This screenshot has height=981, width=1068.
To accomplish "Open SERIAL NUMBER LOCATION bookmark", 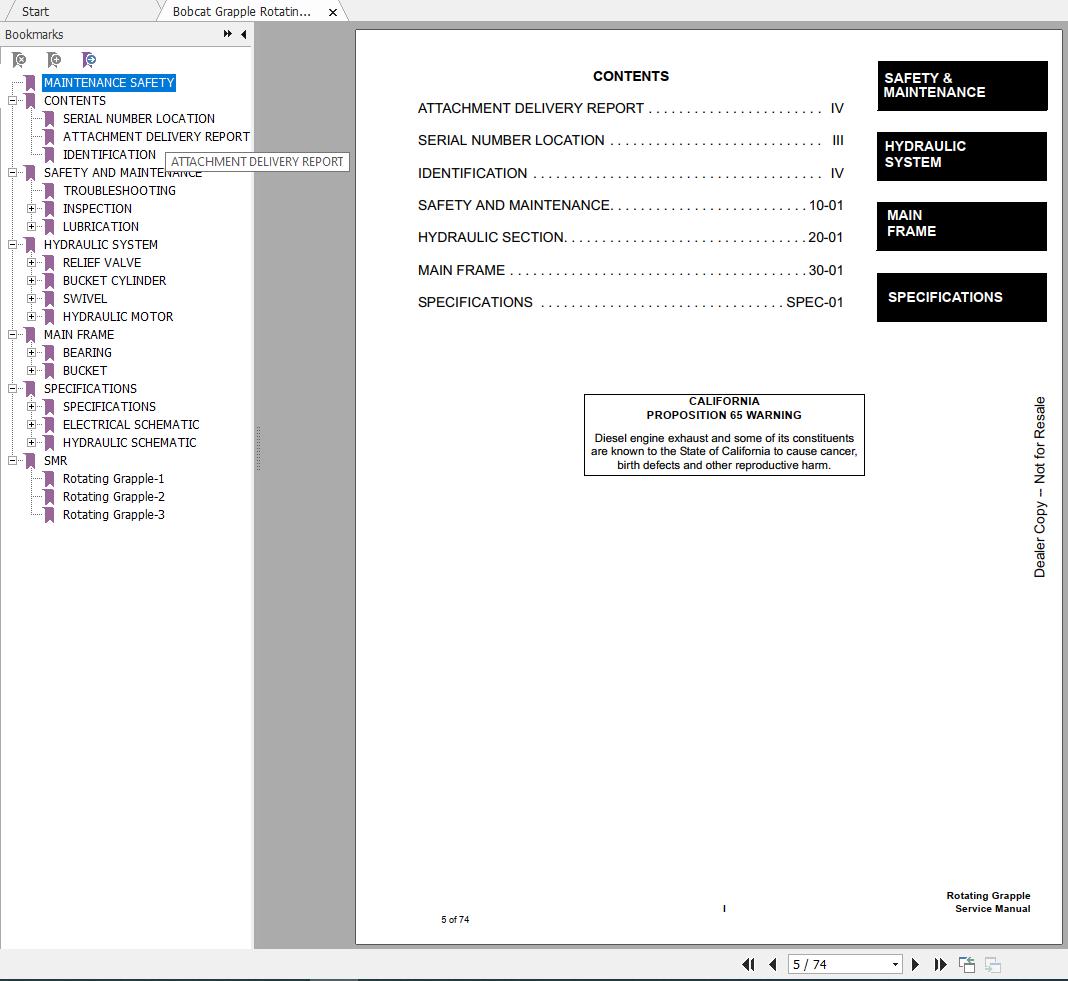I will click(x=139, y=119).
